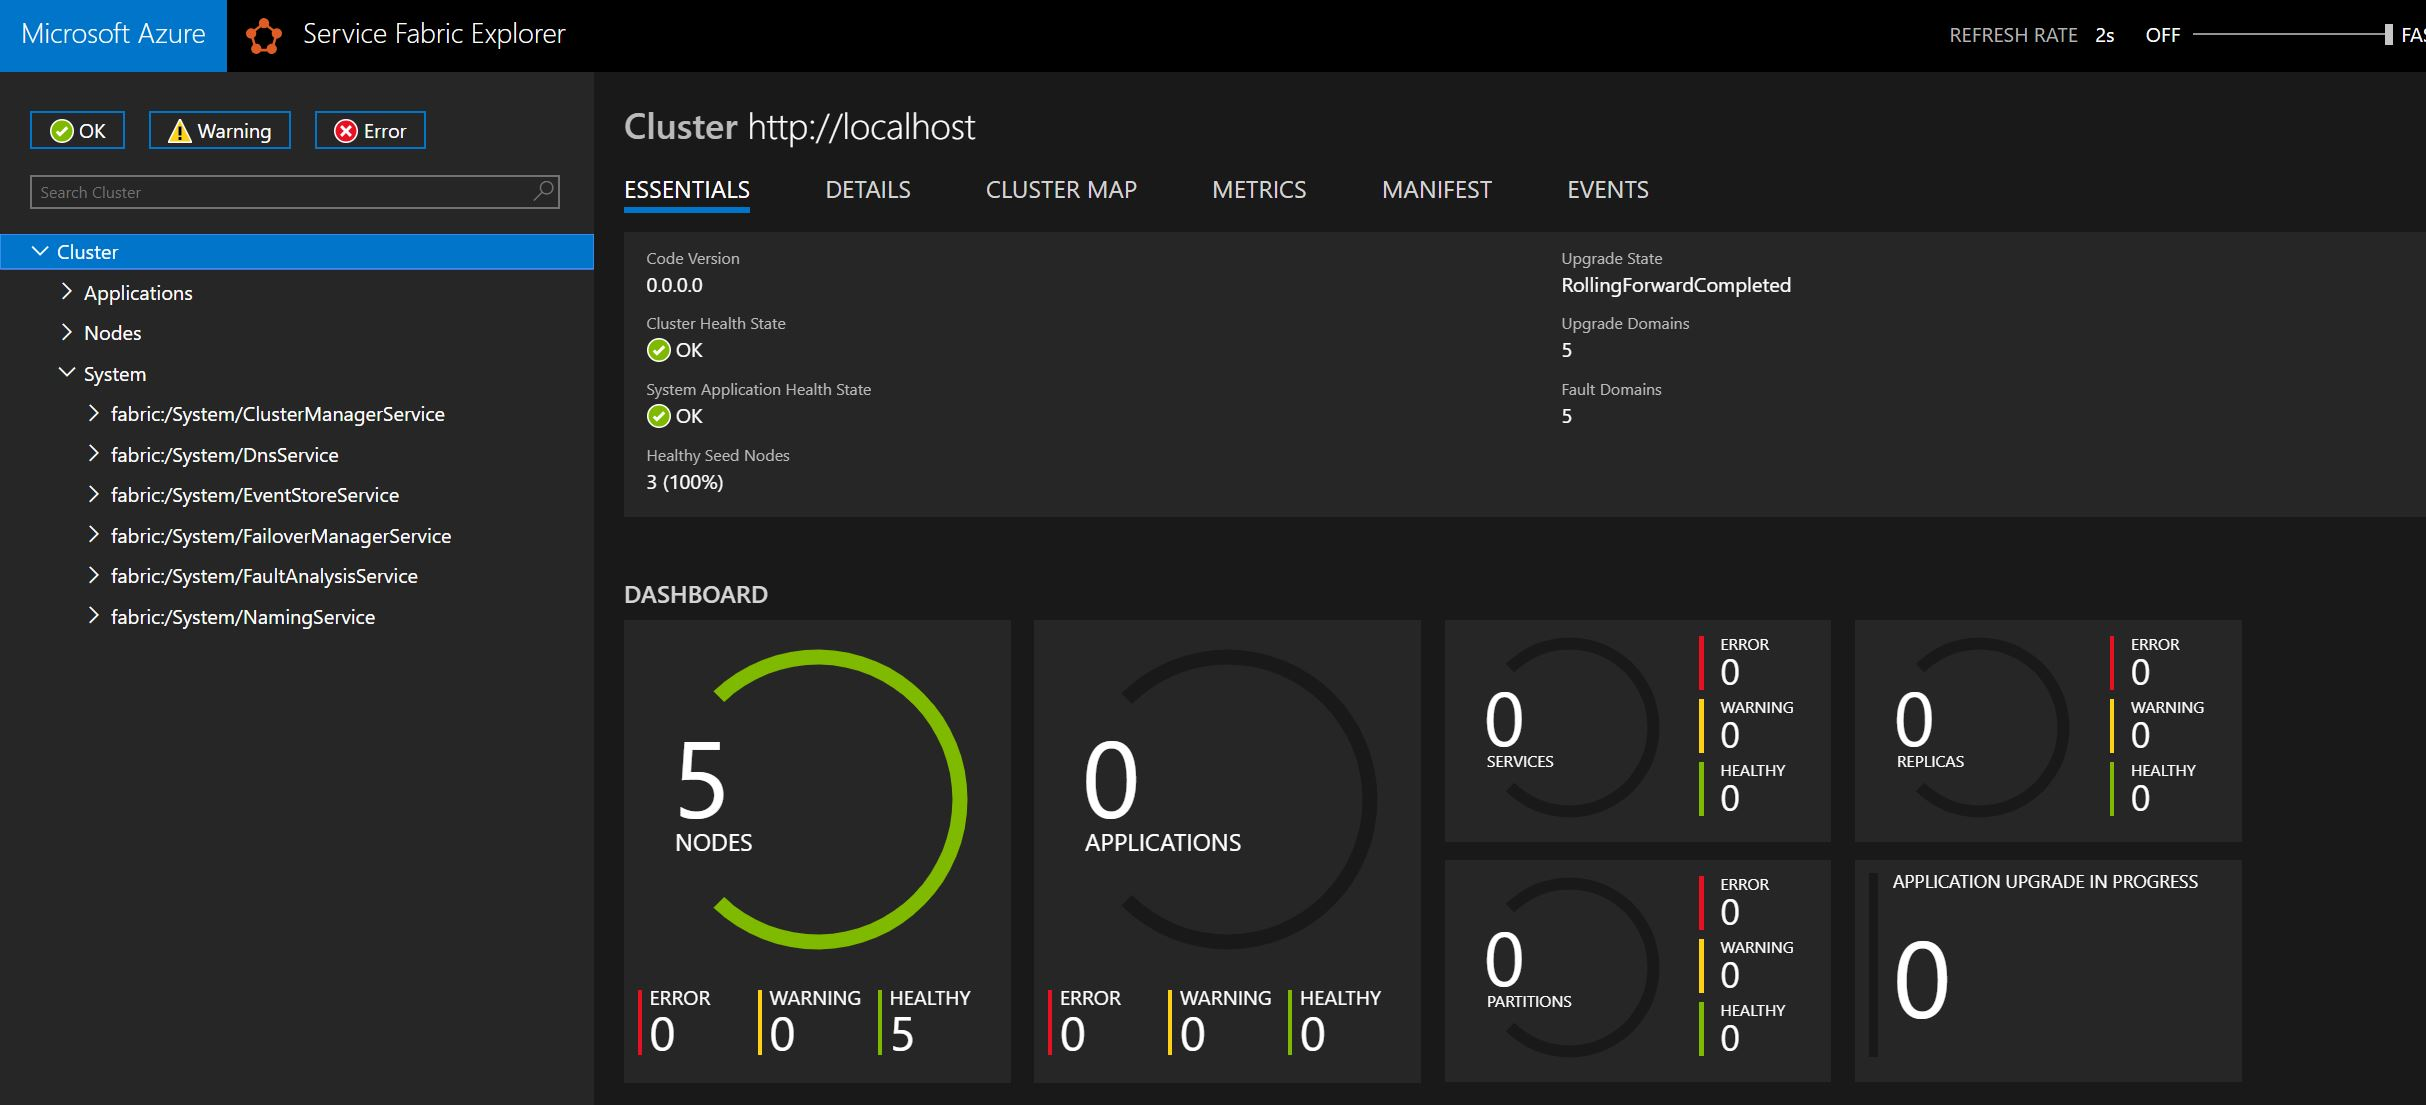This screenshot has height=1105, width=2426.
Task: Select the System item in the tree
Action: coord(115,374)
